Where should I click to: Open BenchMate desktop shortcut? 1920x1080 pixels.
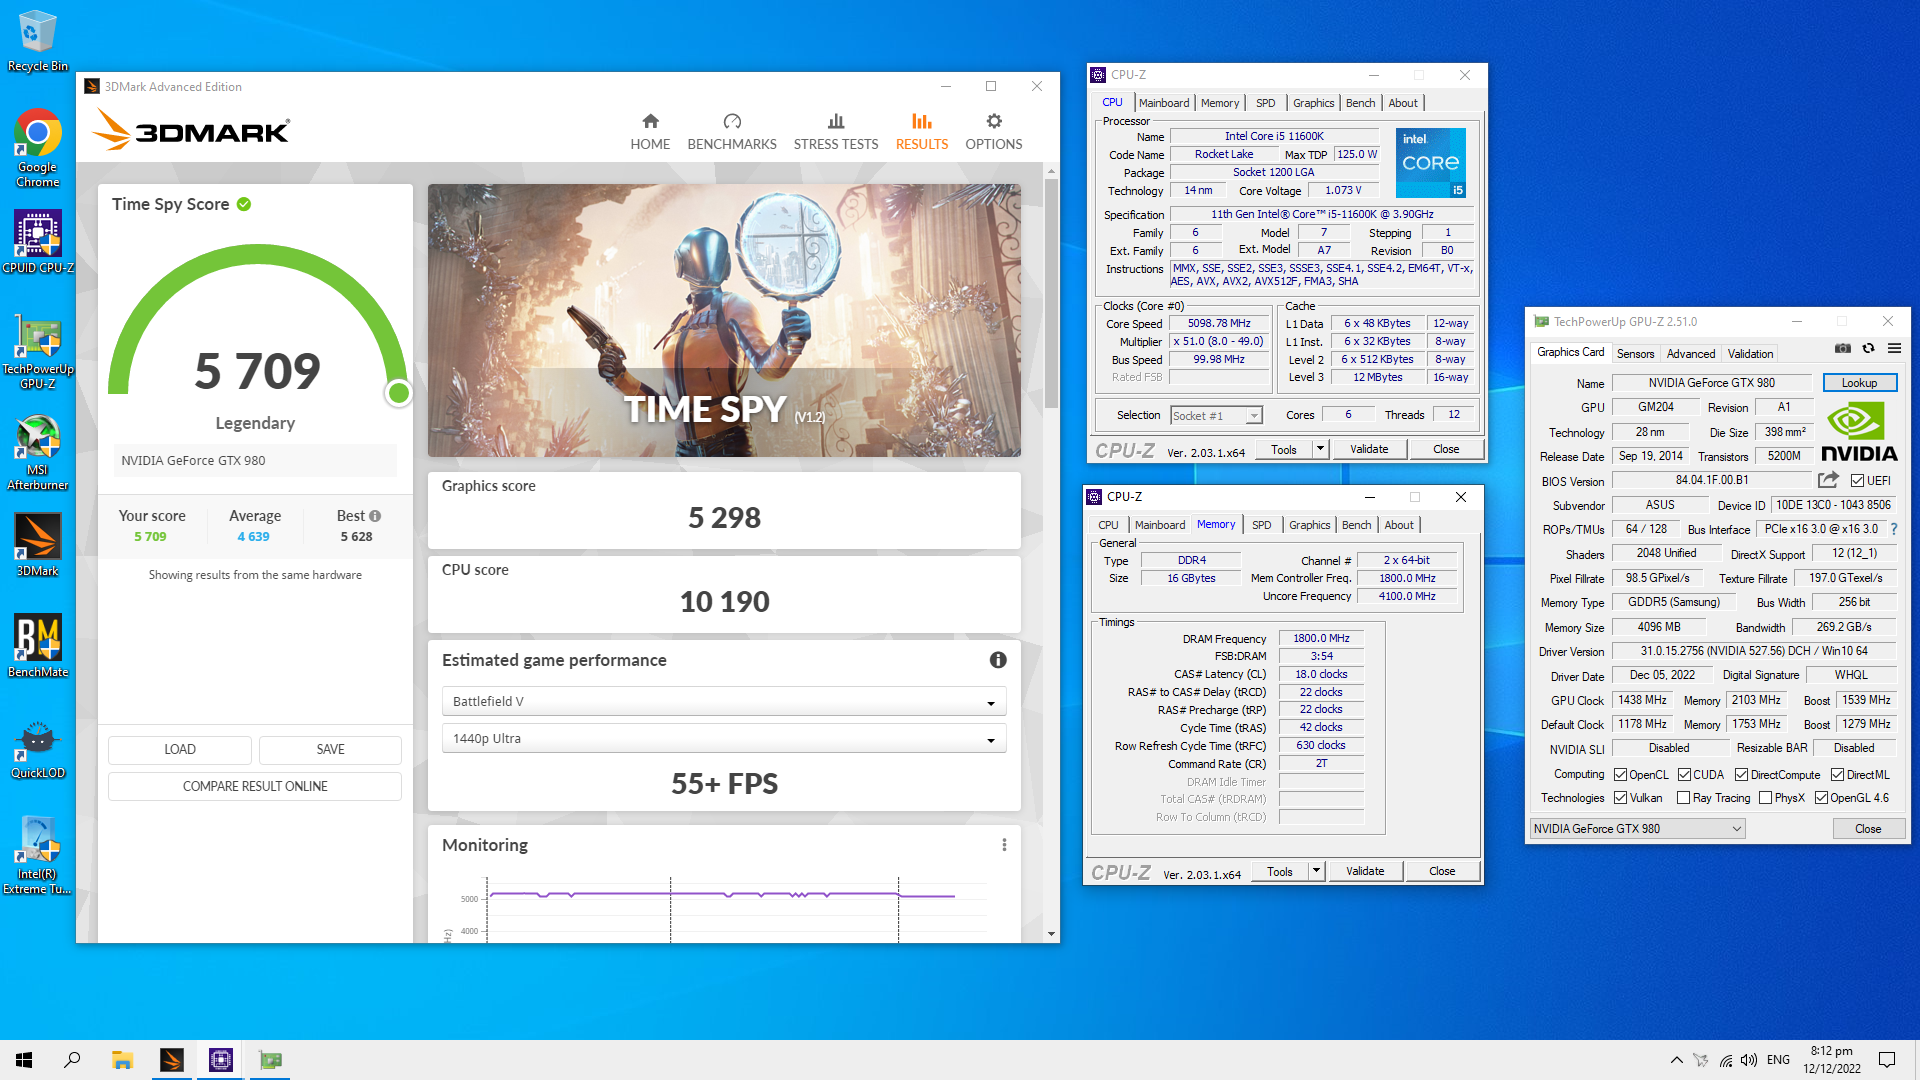[37, 645]
